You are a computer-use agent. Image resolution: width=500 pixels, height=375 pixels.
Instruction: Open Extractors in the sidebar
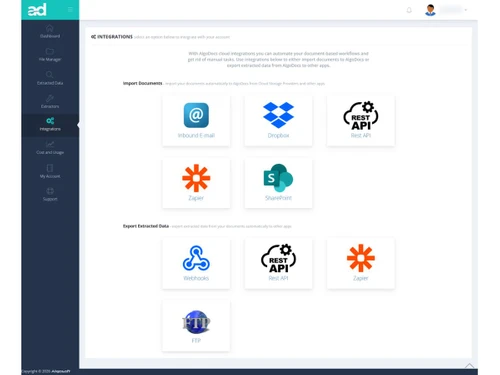(x=50, y=102)
